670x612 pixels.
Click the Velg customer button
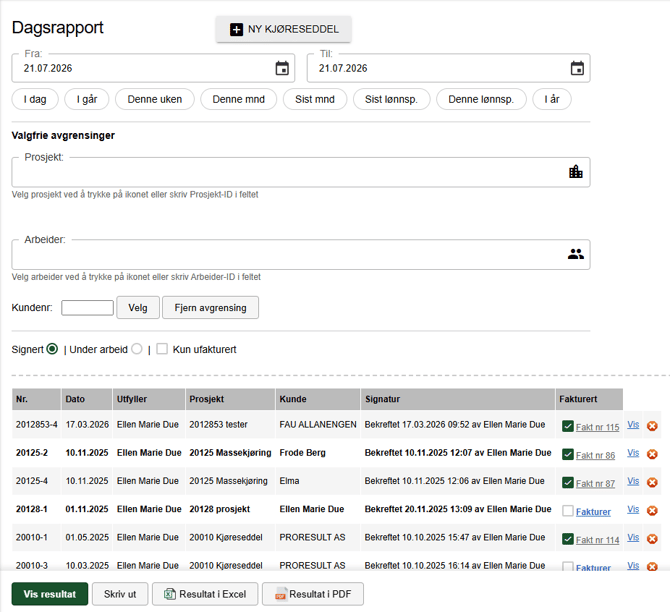pos(138,308)
